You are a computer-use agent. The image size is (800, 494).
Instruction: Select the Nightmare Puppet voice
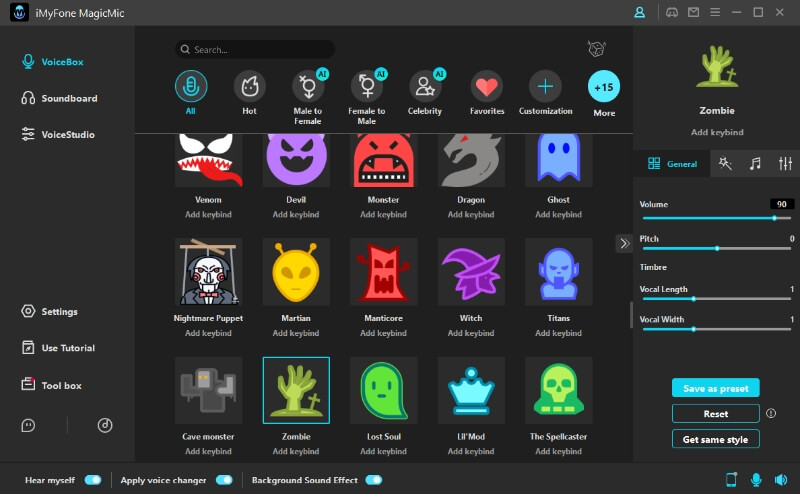click(x=209, y=271)
